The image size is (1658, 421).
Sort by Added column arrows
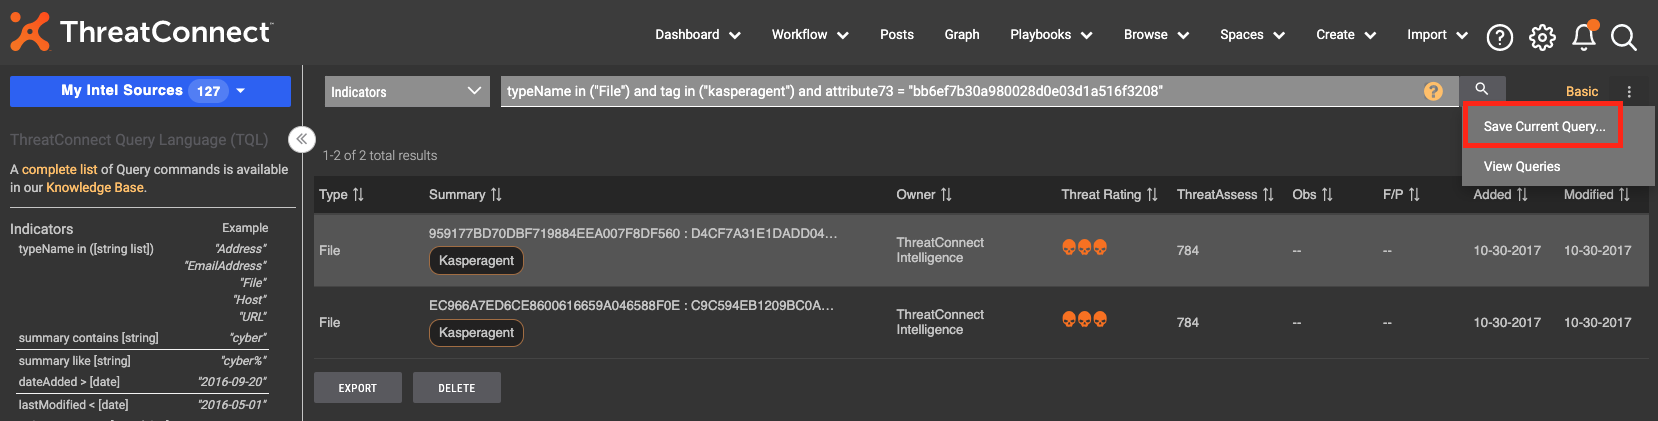coord(1522,195)
